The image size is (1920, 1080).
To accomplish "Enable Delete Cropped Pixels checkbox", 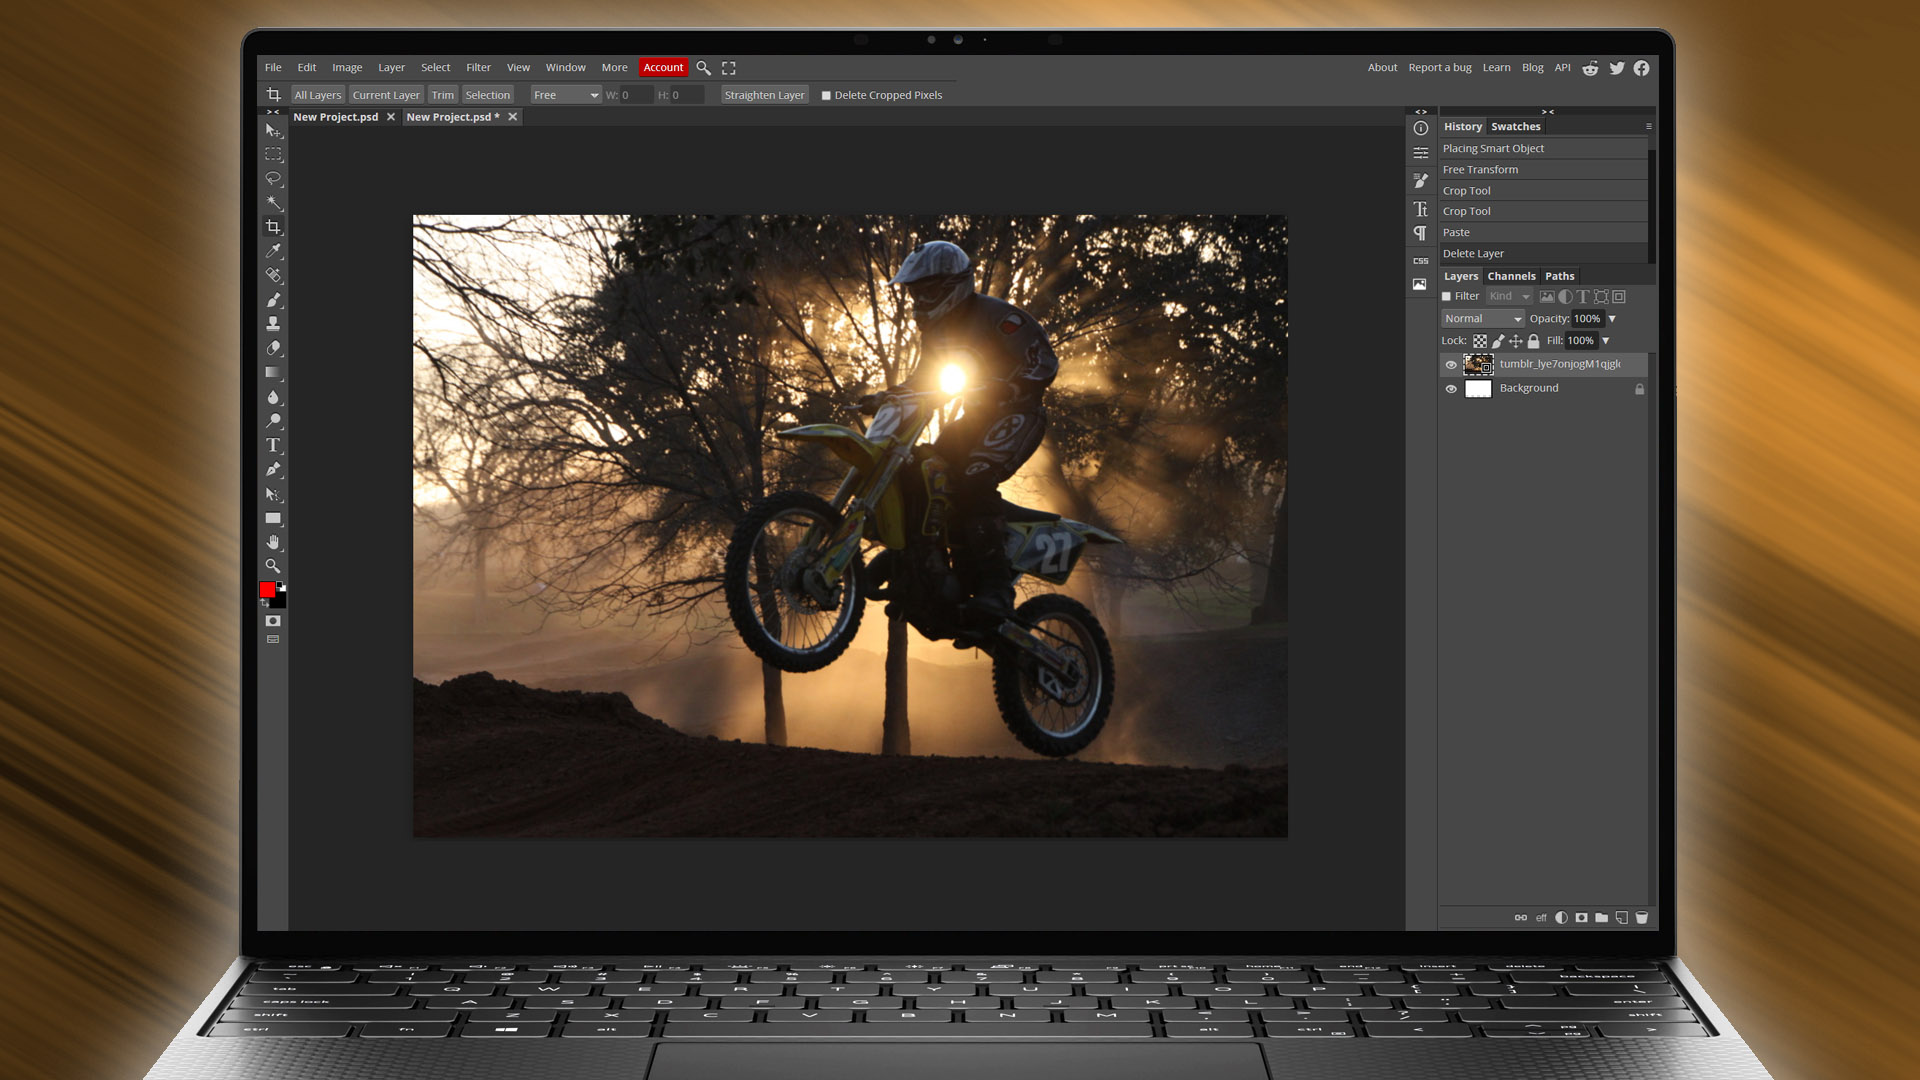I will [827, 95].
